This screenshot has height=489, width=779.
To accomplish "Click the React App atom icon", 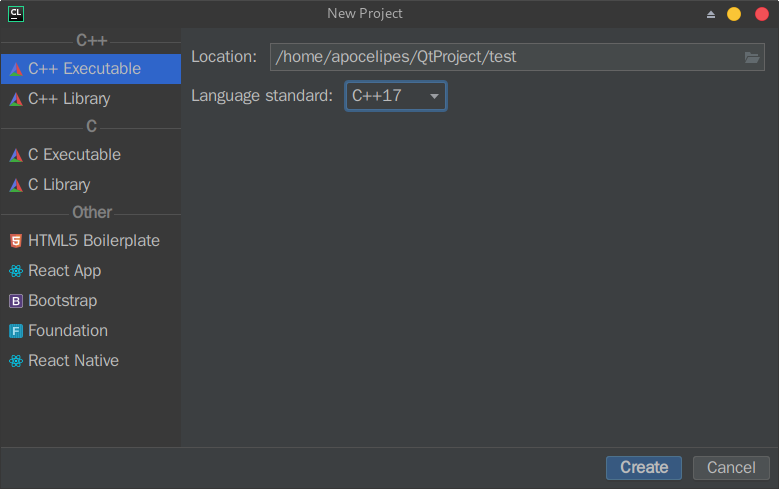I will tap(16, 271).
